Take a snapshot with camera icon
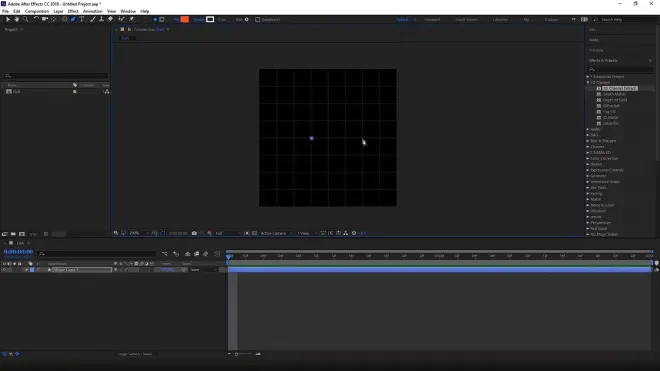The image size is (660, 371). coord(194,233)
